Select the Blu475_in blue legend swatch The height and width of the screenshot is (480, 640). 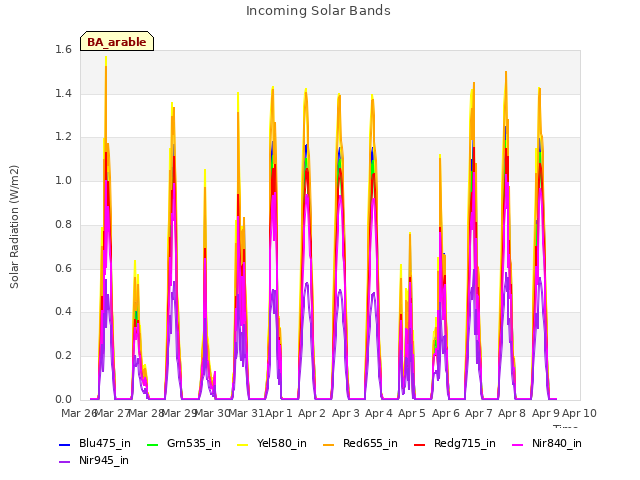click(x=64, y=444)
